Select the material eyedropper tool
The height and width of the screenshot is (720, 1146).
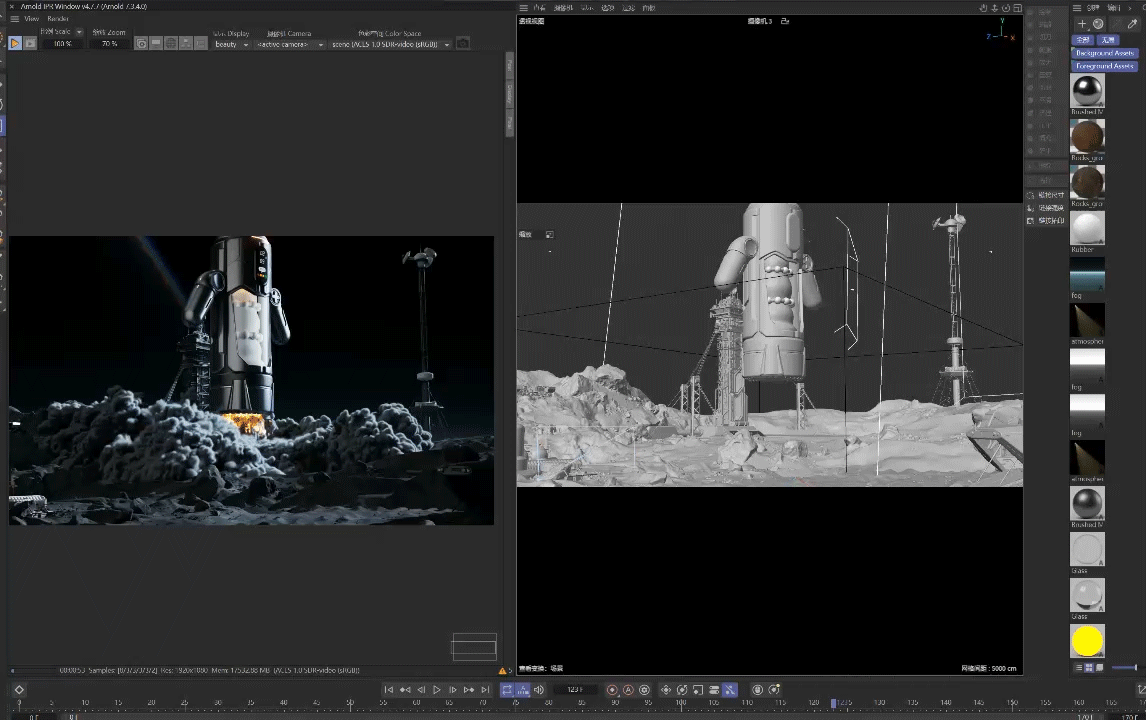(x=1132, y=24)
